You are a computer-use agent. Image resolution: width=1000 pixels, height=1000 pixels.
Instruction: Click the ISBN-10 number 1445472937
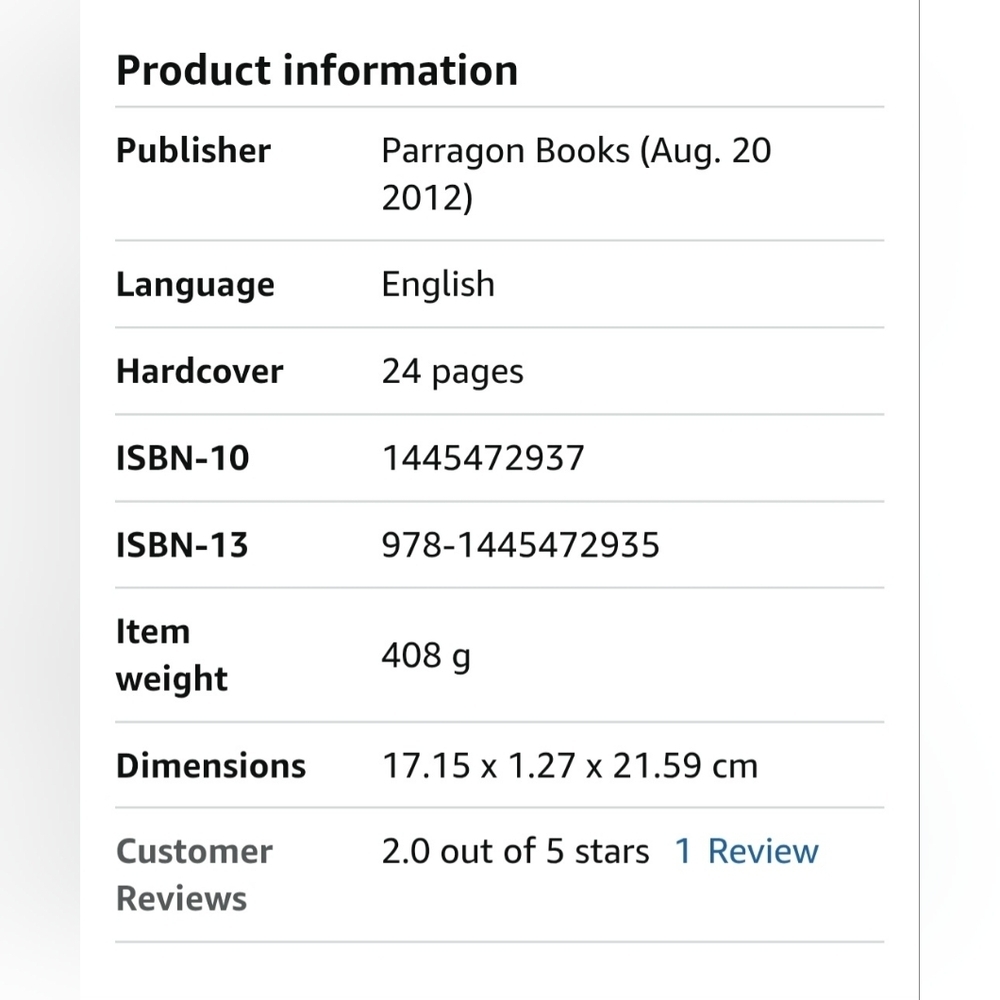click(483, 458)
